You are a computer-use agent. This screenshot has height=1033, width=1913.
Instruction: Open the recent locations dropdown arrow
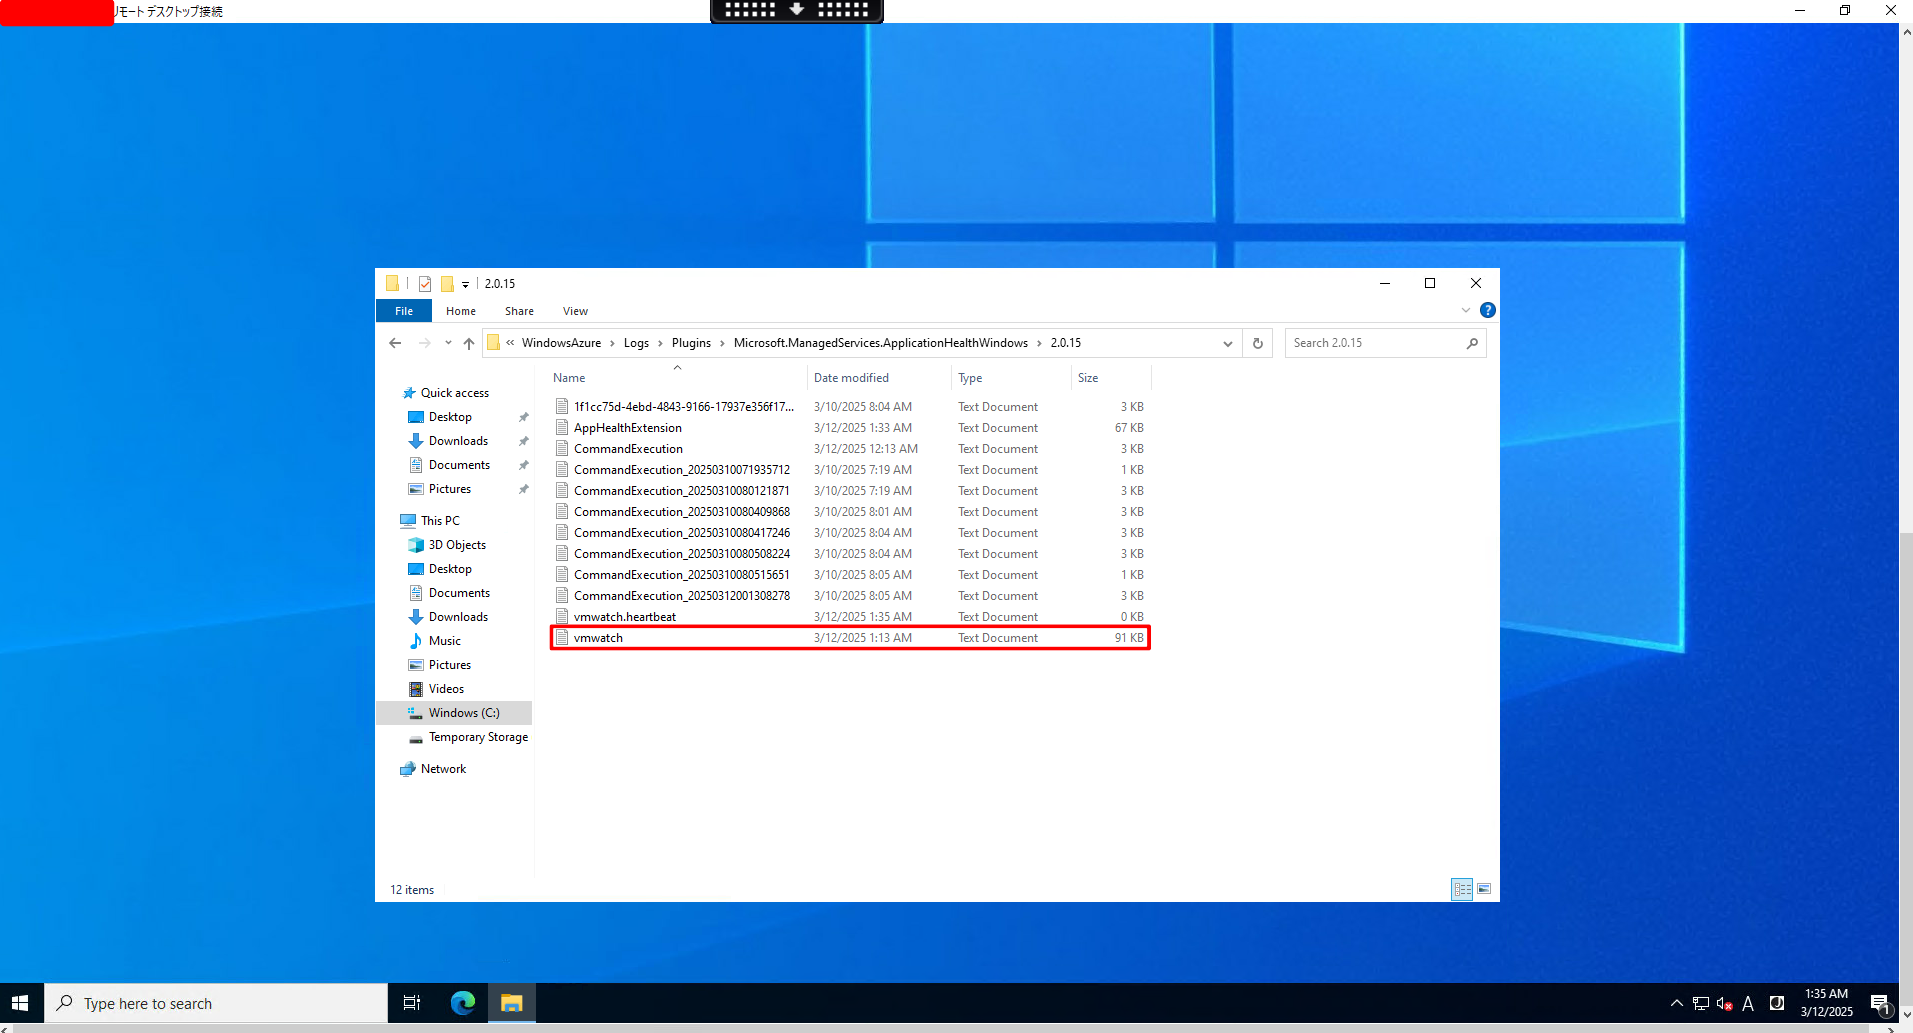pos(448,343)
